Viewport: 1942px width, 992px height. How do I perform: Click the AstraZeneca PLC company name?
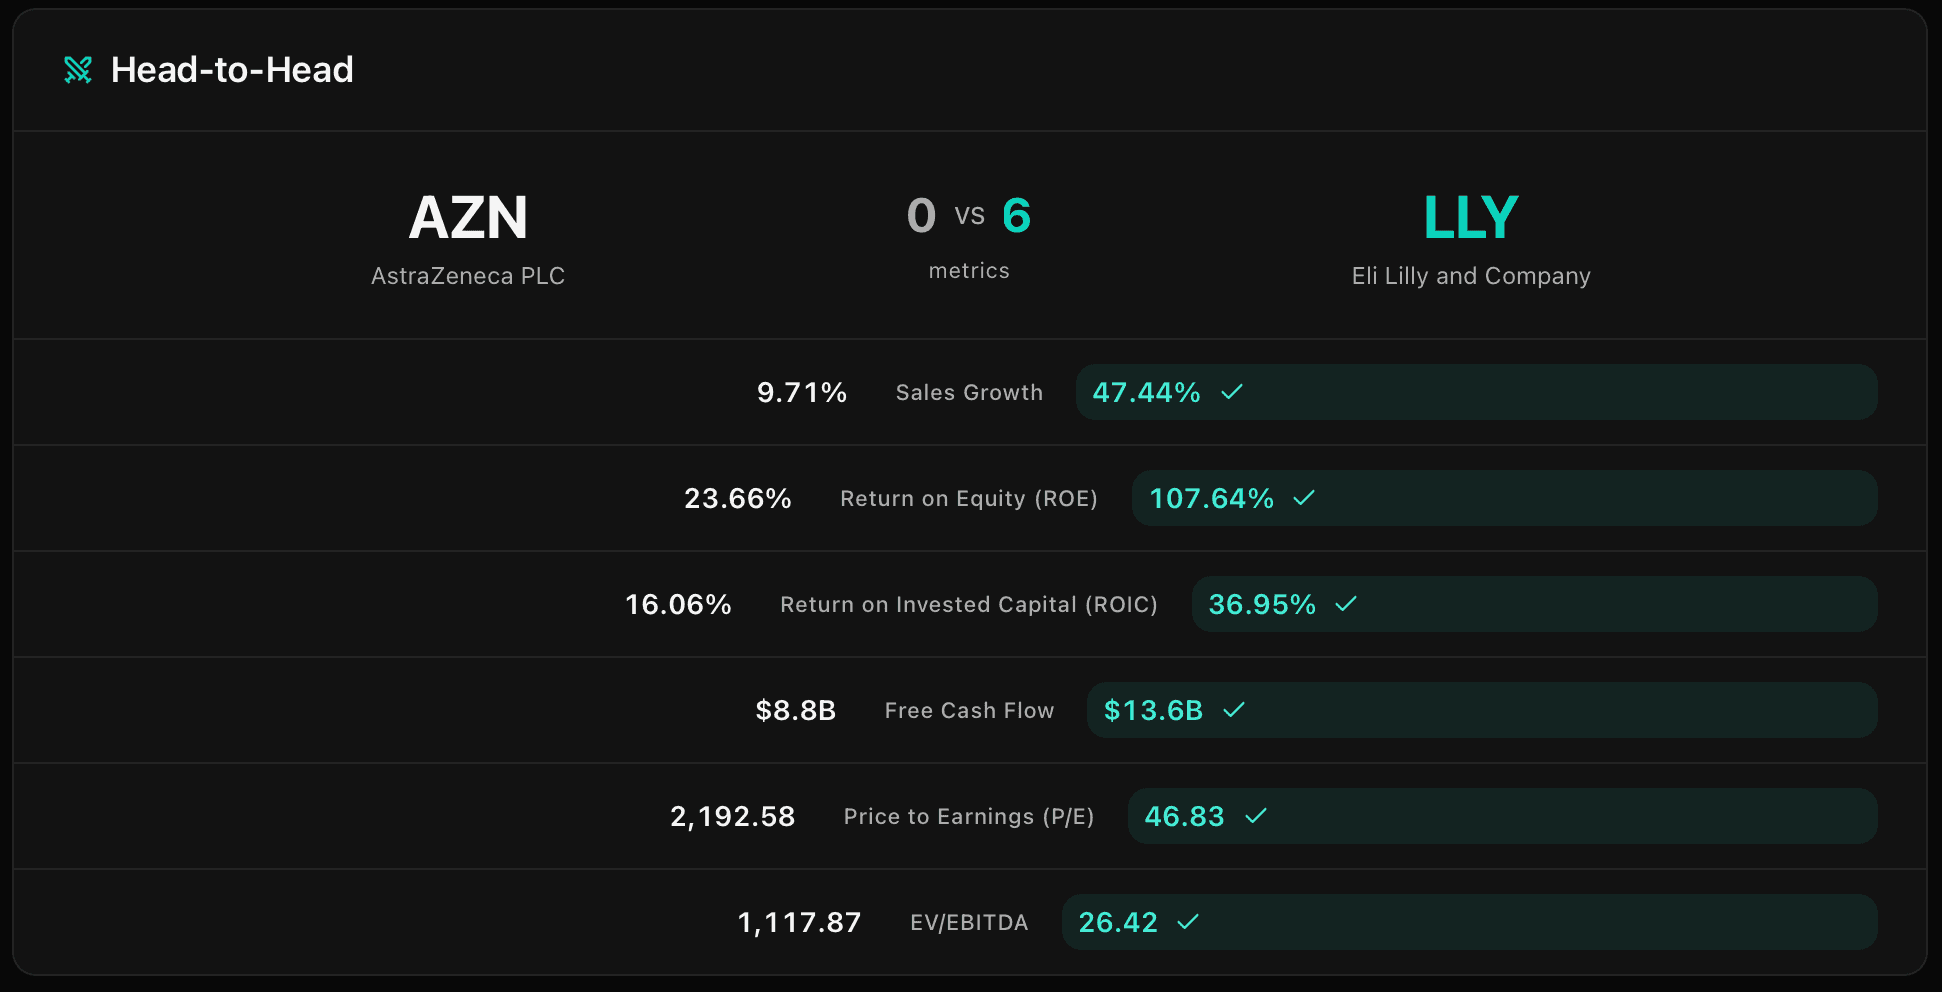point(468,276)
